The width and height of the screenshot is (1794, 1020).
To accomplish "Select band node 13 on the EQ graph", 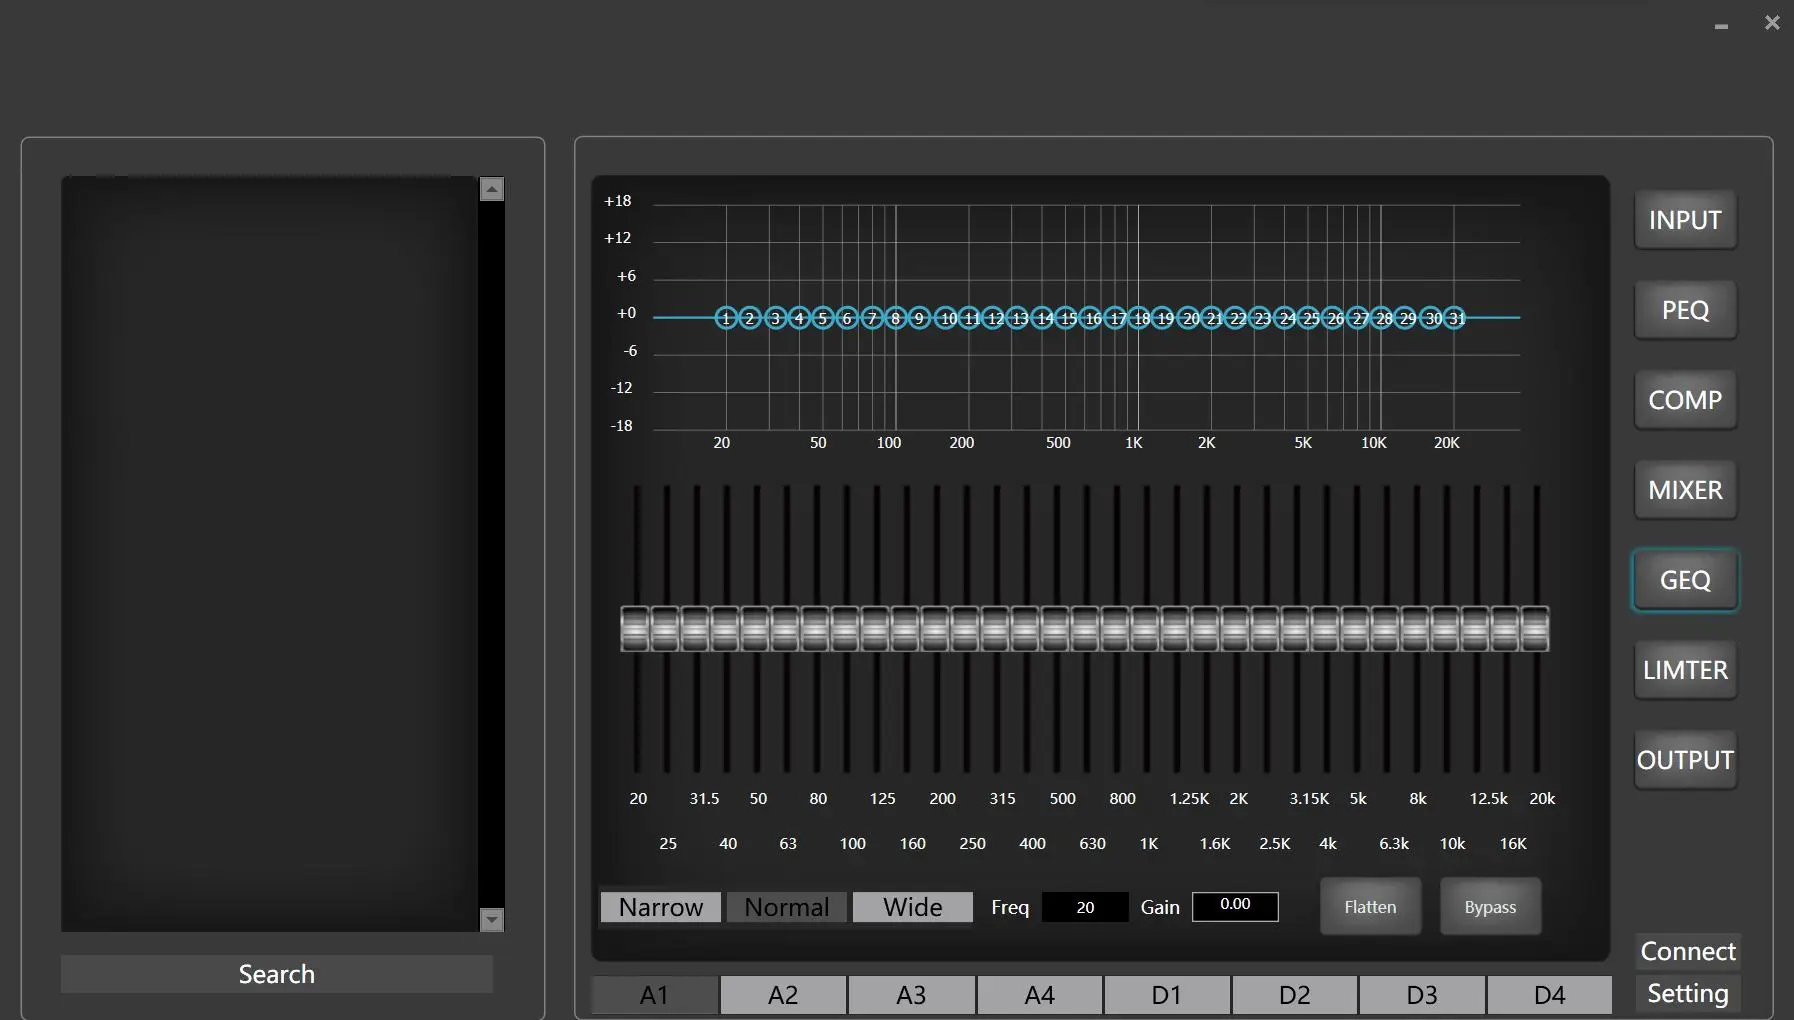I will click(x=1018, y=318).
